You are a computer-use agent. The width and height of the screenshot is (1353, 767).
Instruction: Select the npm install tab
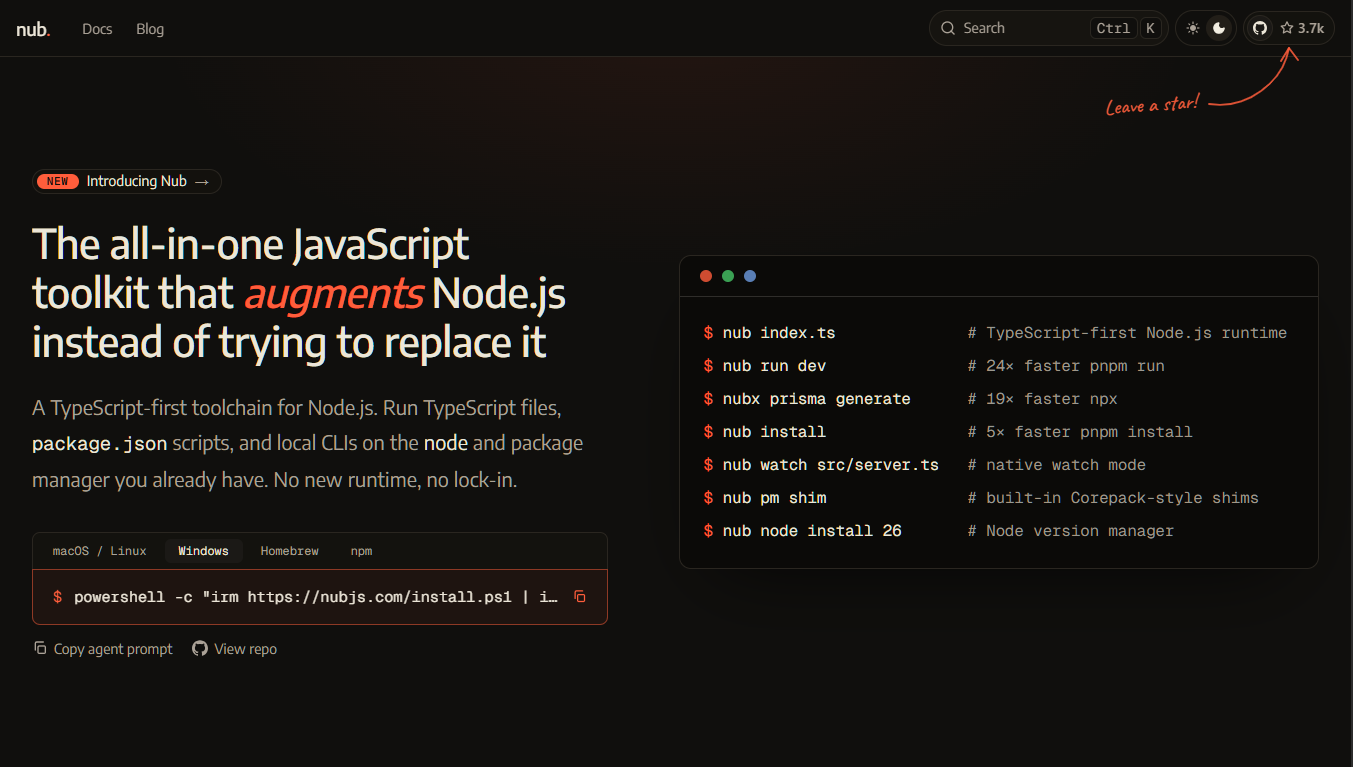point(361,551)
